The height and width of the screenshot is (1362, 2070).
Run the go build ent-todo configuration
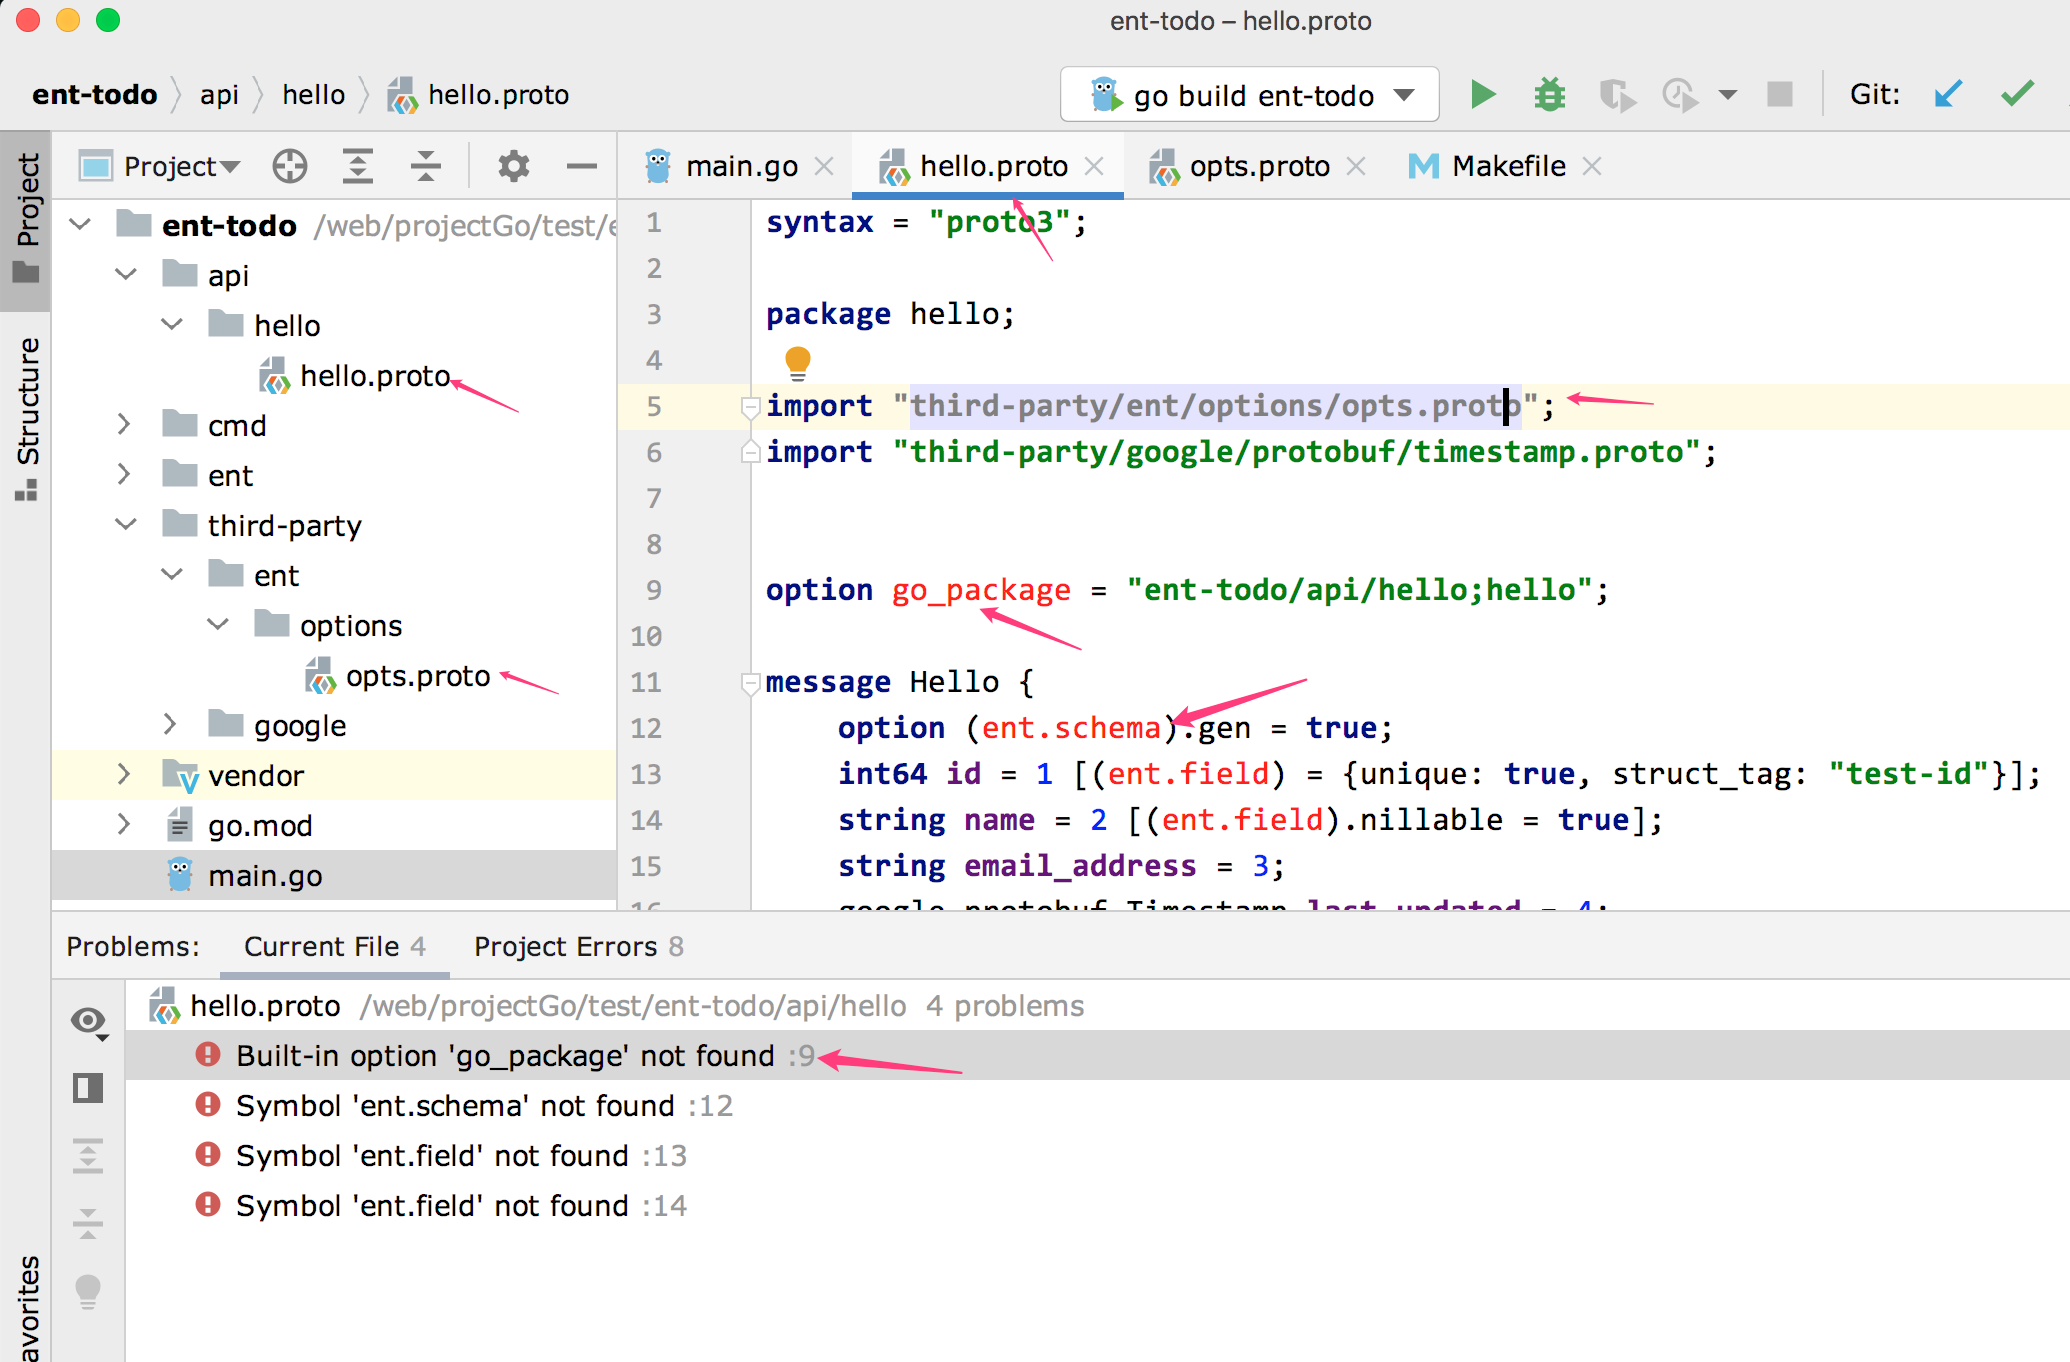point(1483,95)
